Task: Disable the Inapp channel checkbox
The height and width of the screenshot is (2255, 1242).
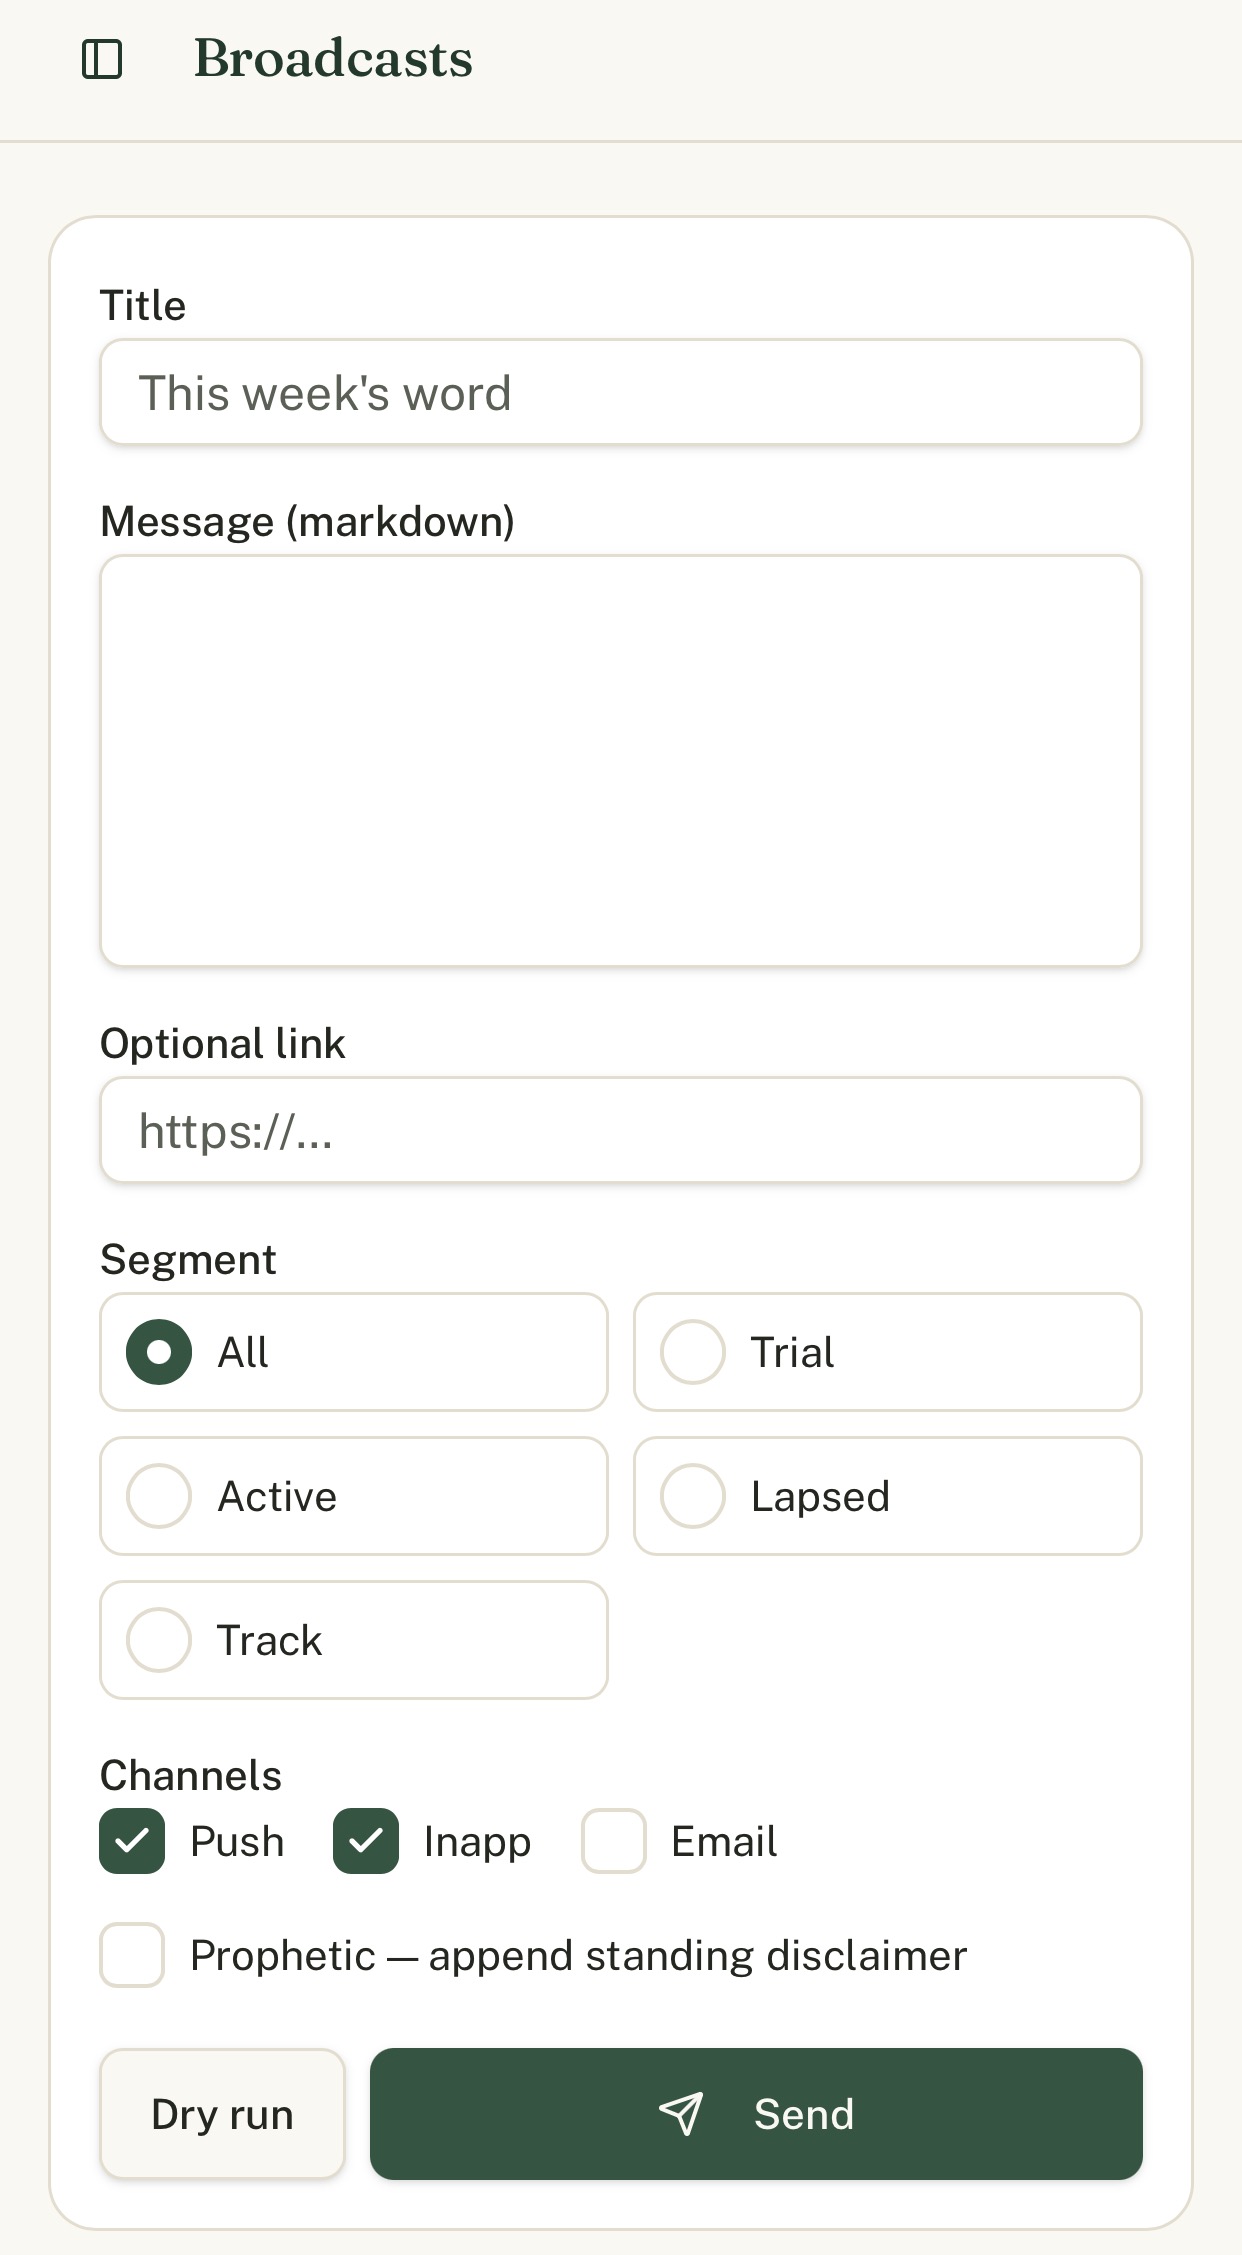Action: tap(366, 1841)
